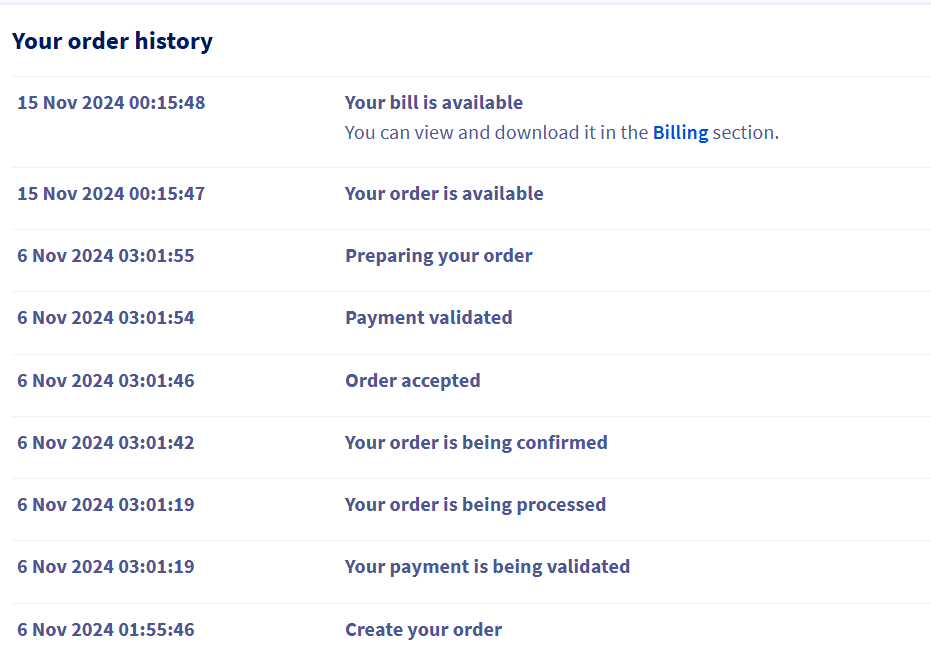Select the 'Order accepted' entry

tap(413, 381)
